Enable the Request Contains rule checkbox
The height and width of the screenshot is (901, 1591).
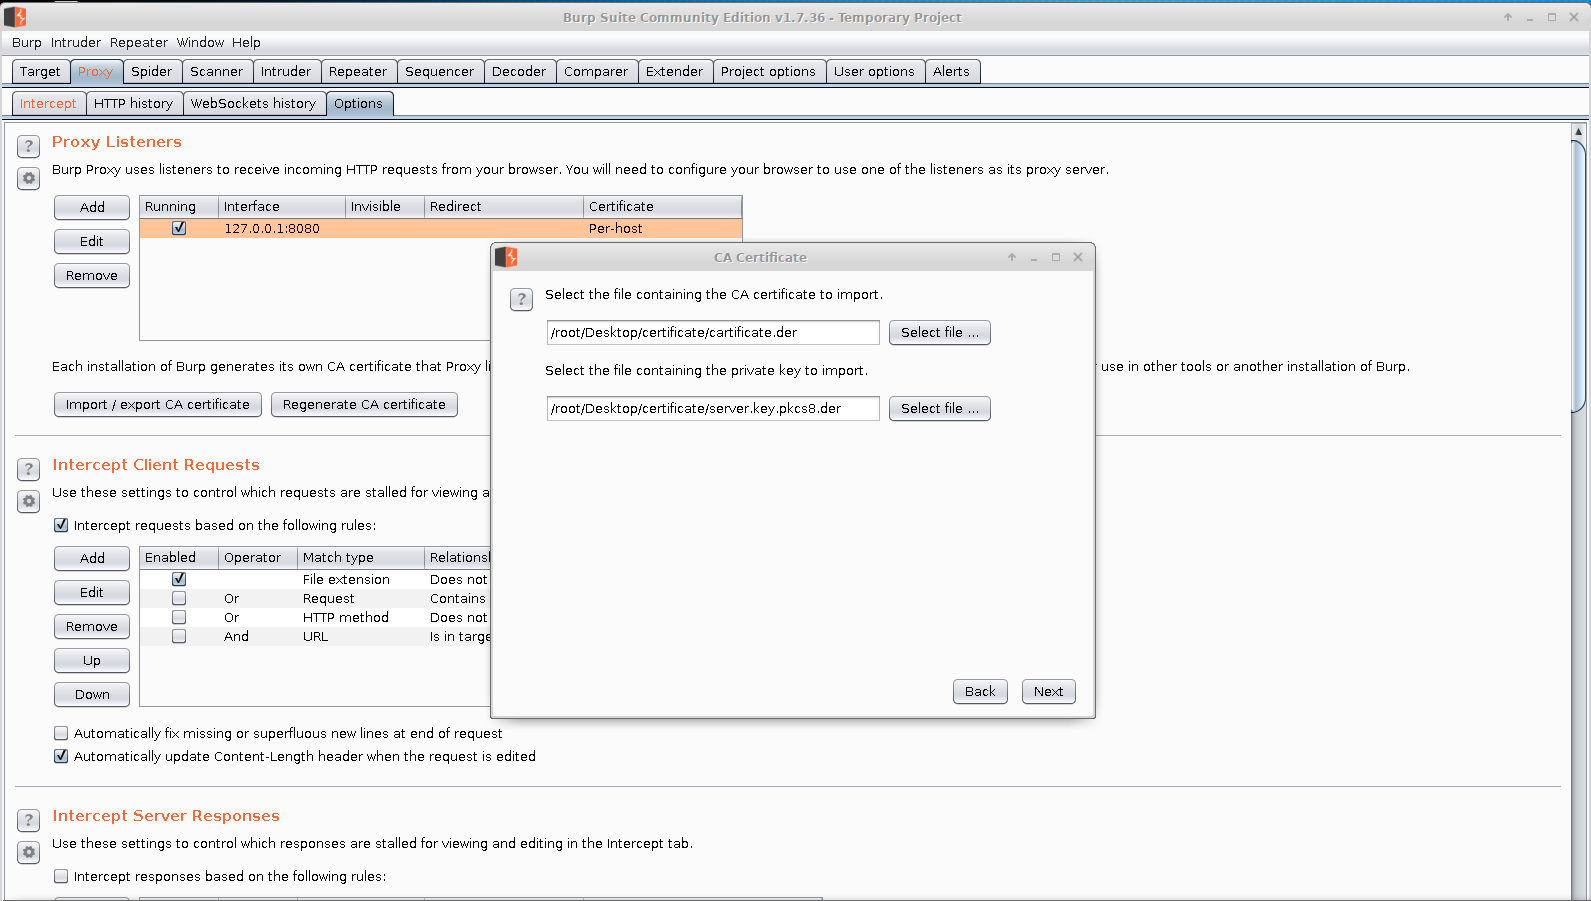click(x=179, y=598)
